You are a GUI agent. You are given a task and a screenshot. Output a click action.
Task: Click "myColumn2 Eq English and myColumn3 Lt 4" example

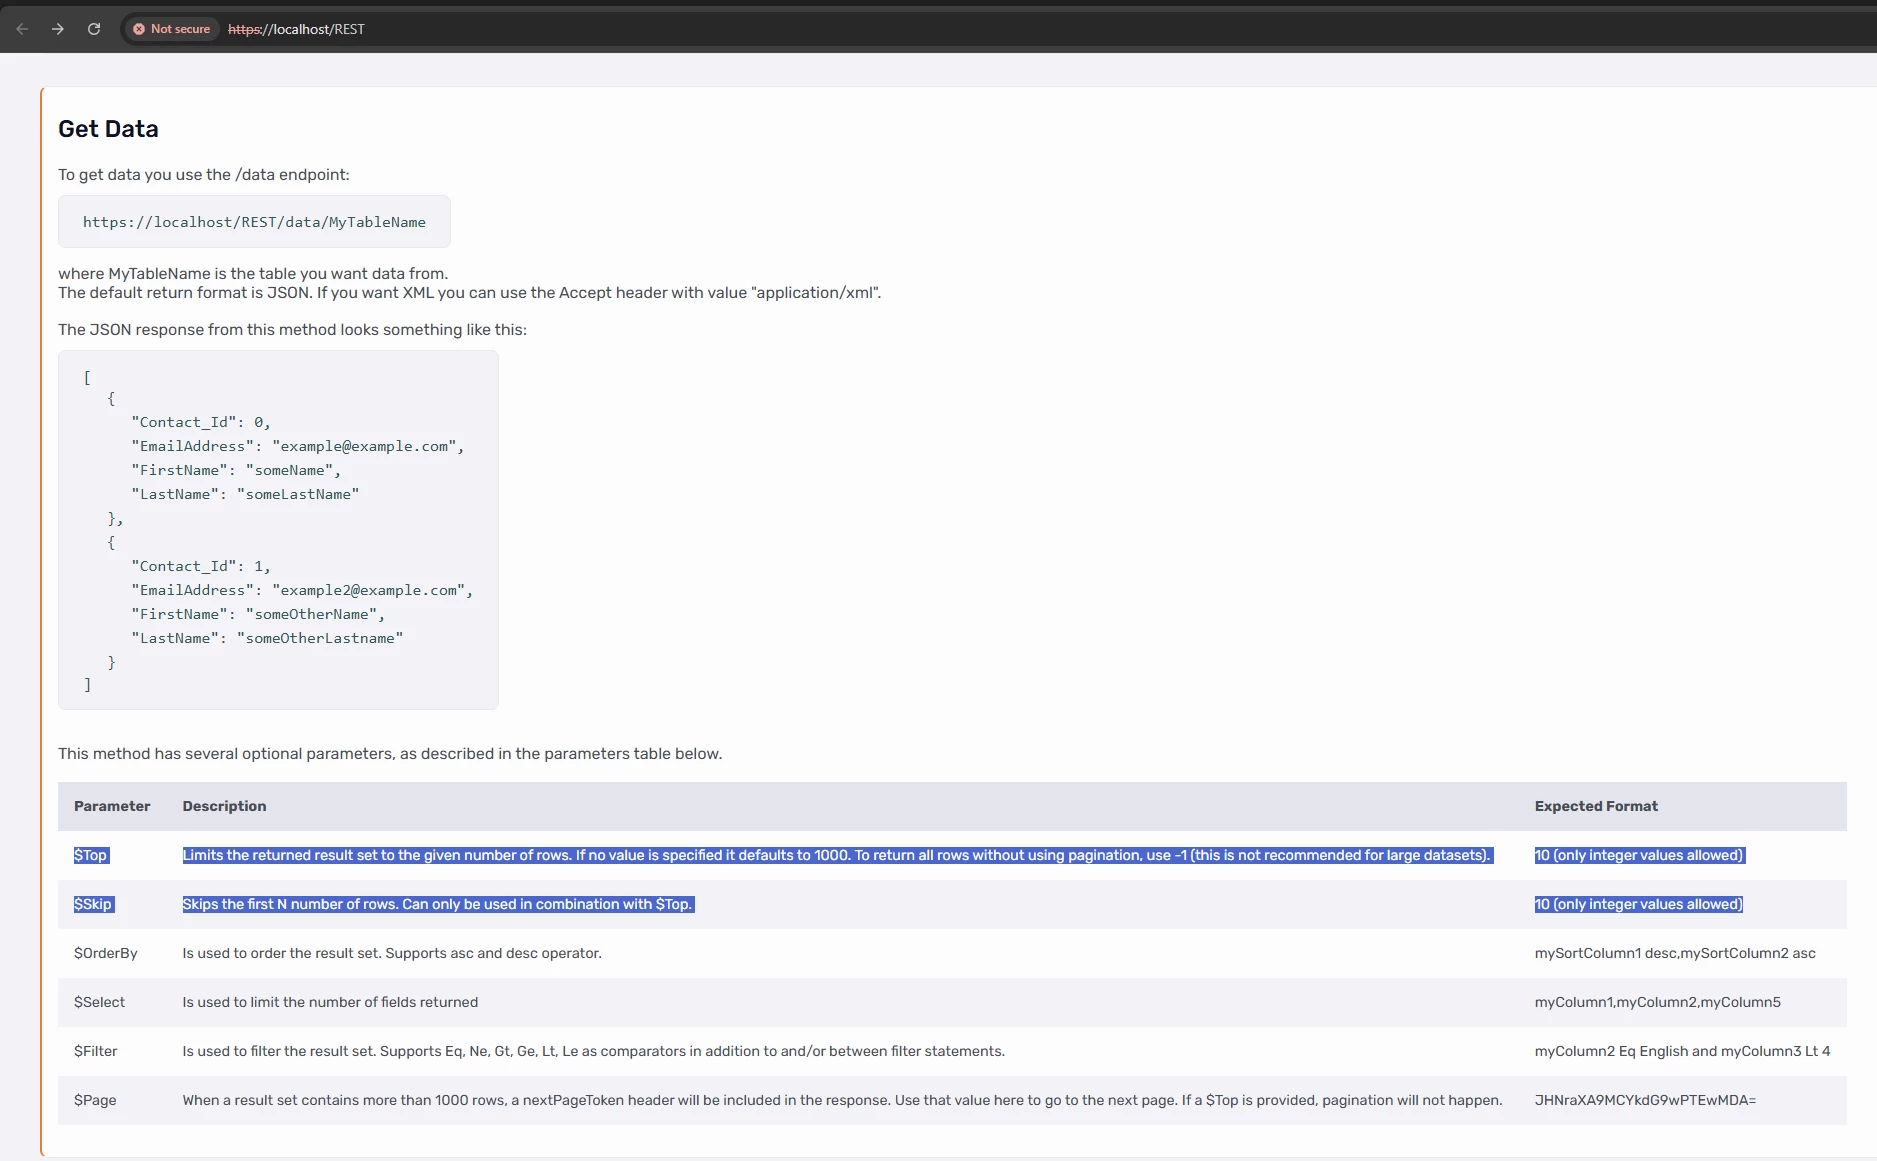1683,1051
